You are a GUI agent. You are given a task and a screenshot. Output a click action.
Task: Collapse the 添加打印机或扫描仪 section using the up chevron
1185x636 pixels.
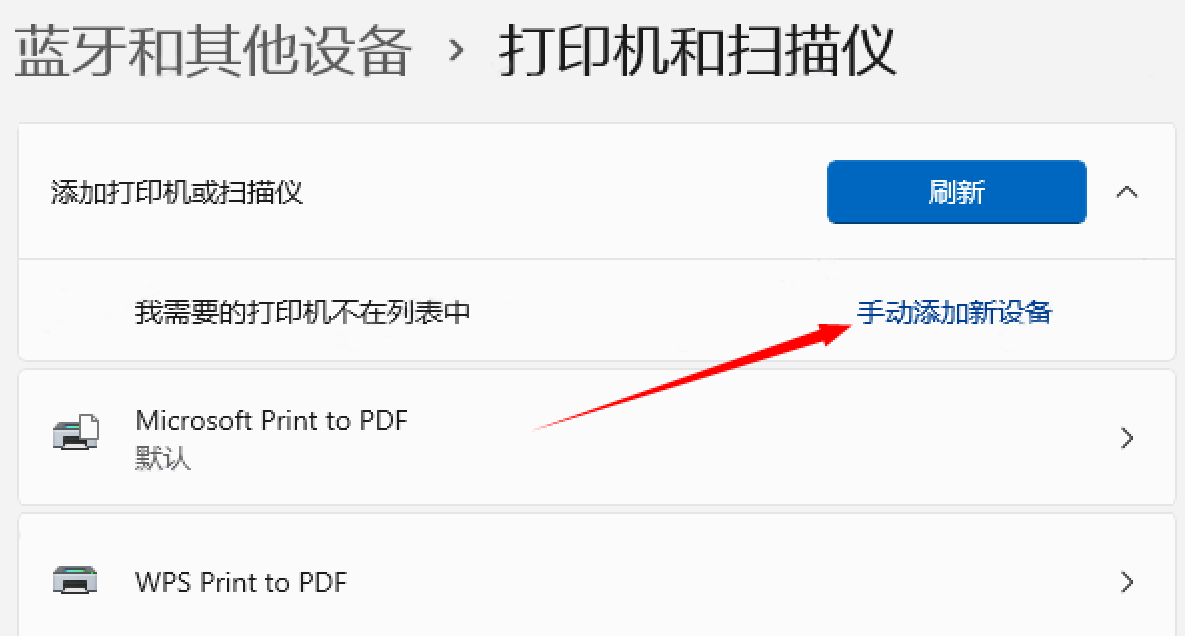coord(1127,192)
